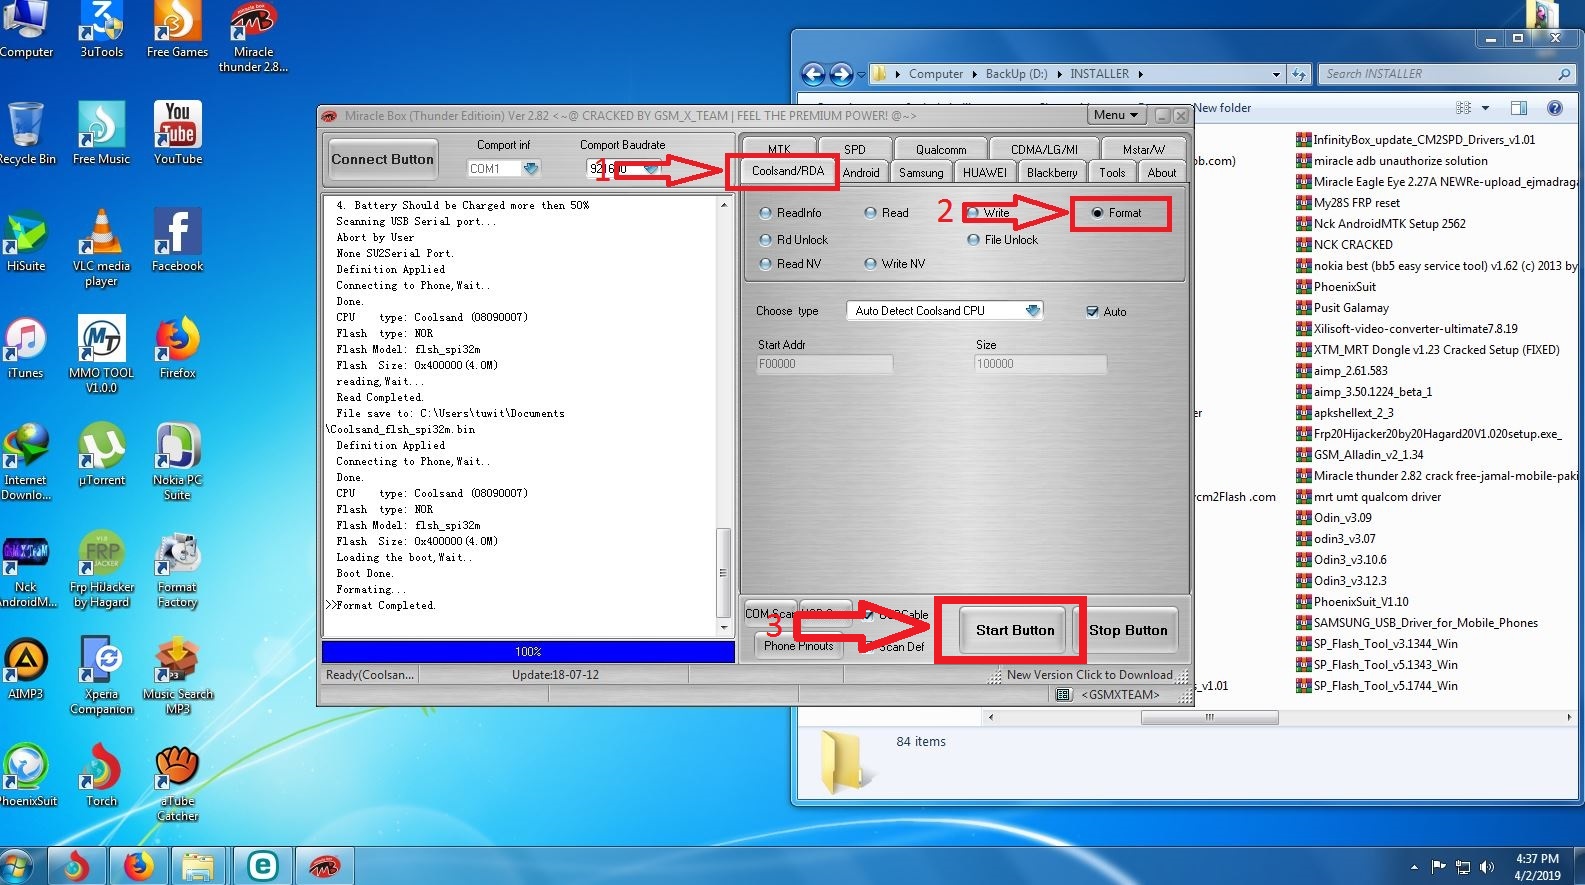
Task: Open the Menu dropdown in Miracle Box
Action: click(x=1115, y=115)
